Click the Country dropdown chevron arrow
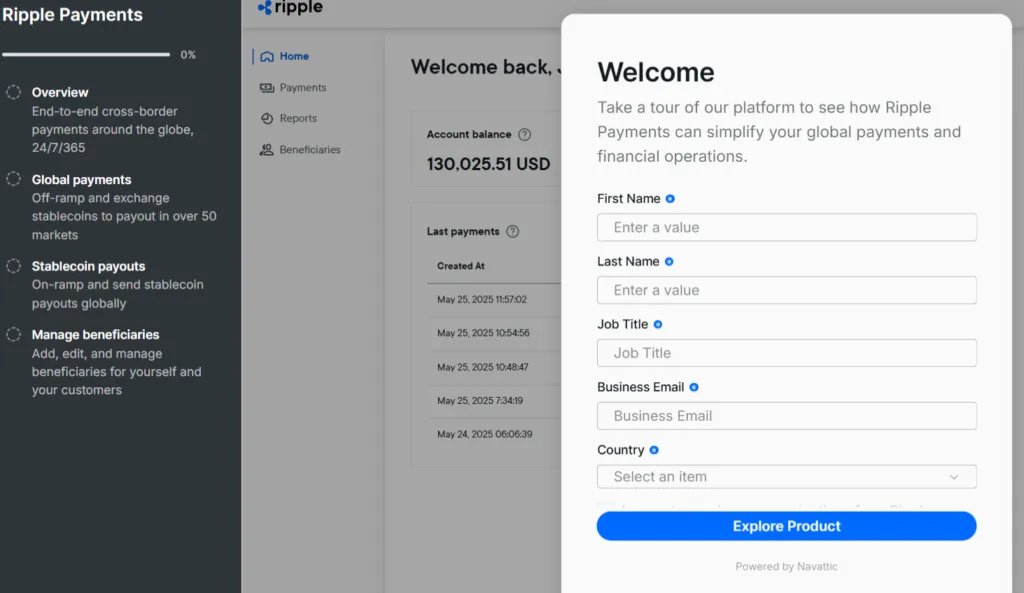The height and width of the screenshot is (593, 1024). pos(954,477)
